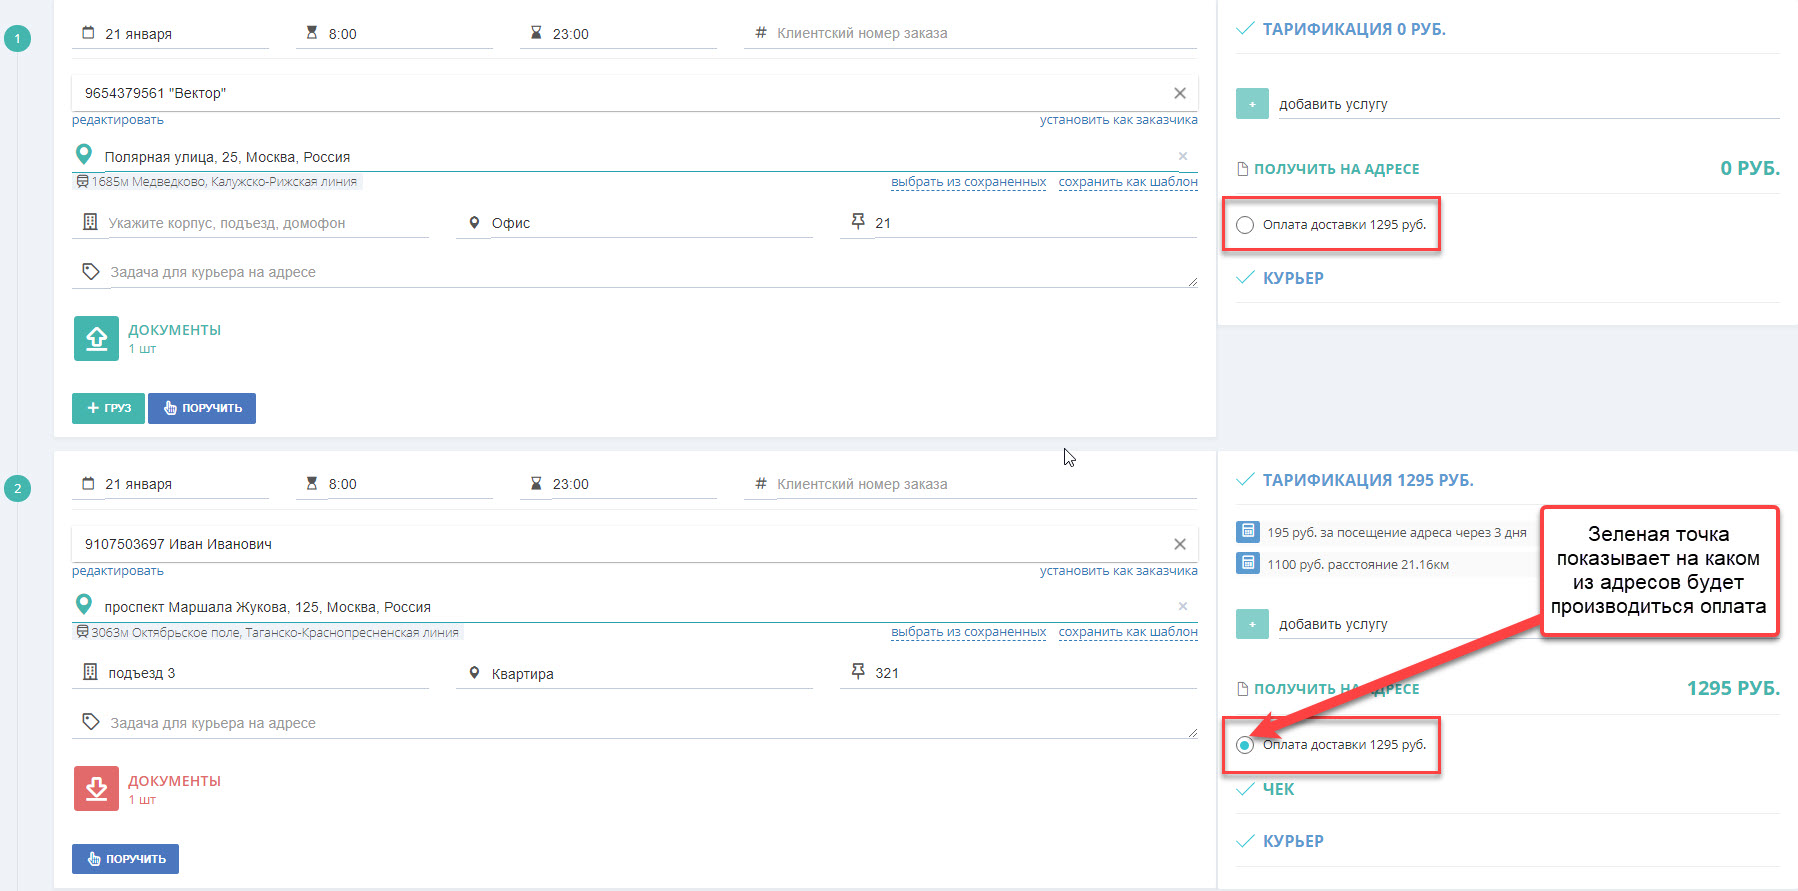Click the address 2 step number circle
Screen dimensions: 1798x891
[x=17, y=488]
